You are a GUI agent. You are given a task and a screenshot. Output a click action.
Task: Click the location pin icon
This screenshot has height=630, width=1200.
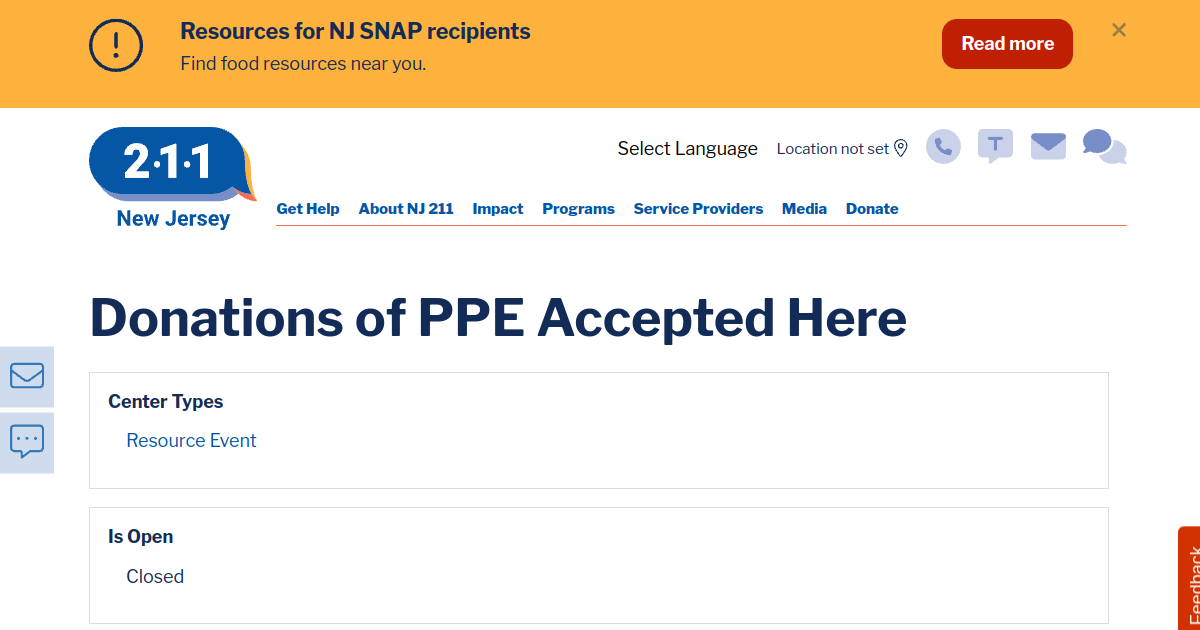(x=901, y=148)
